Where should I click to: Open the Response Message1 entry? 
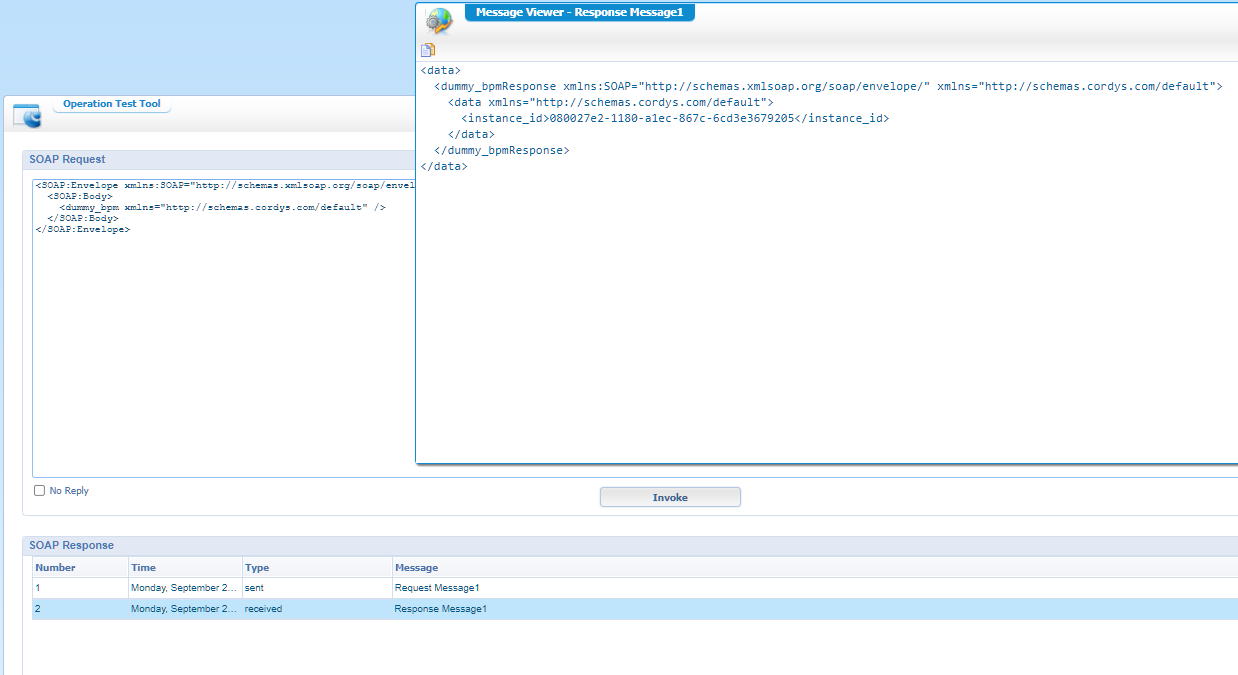440,608
